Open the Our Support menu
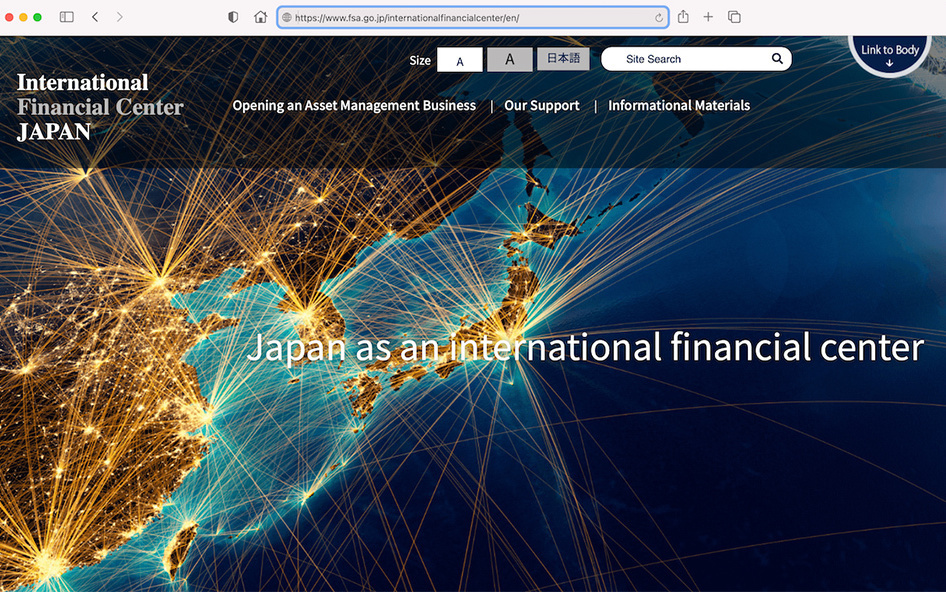Screen dimensions: 946x592 pyautogui.click(x=542, y=105)
